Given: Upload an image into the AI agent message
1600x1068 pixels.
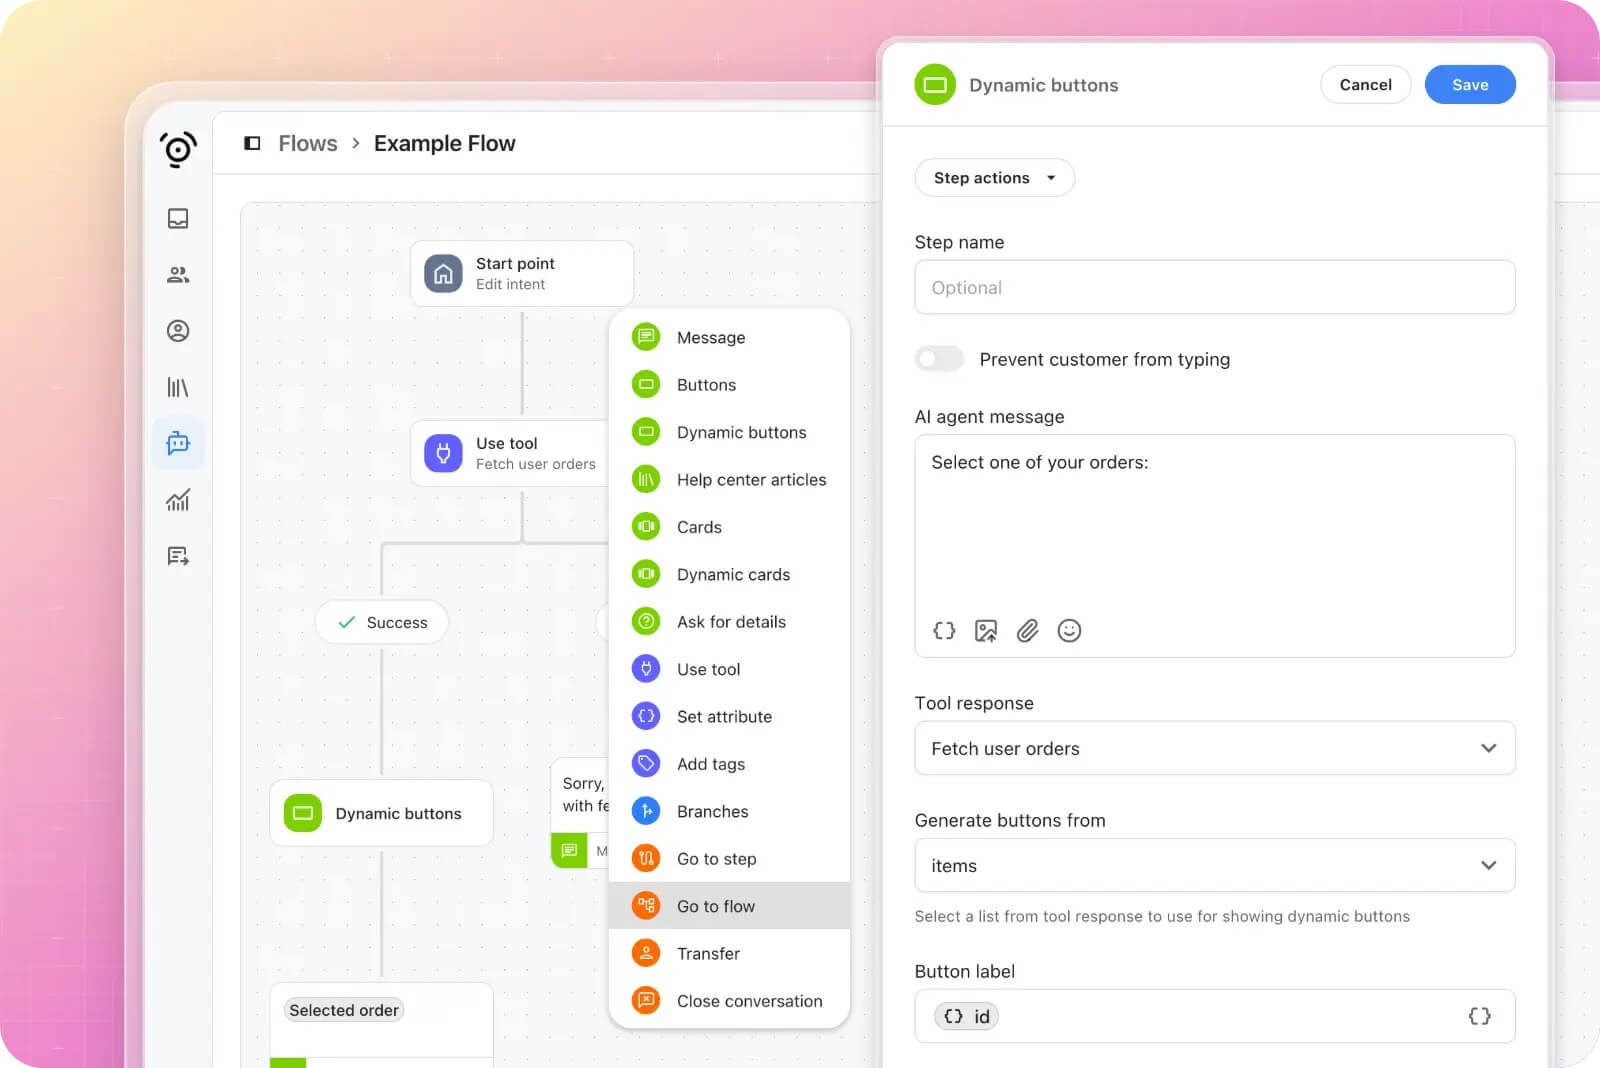Looking at the screenshot, I should (985, 630).
